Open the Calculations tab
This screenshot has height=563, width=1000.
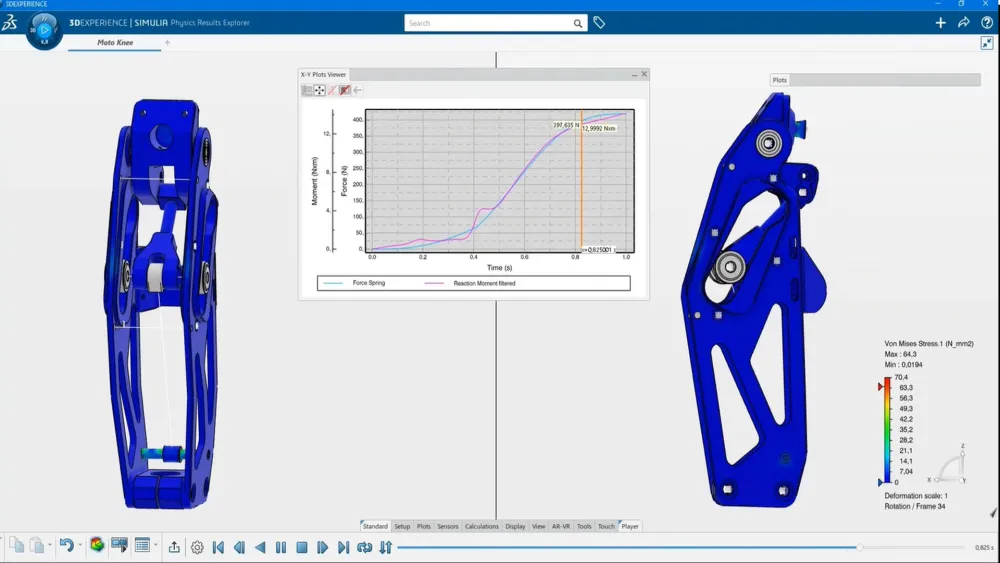coord(482,526)
